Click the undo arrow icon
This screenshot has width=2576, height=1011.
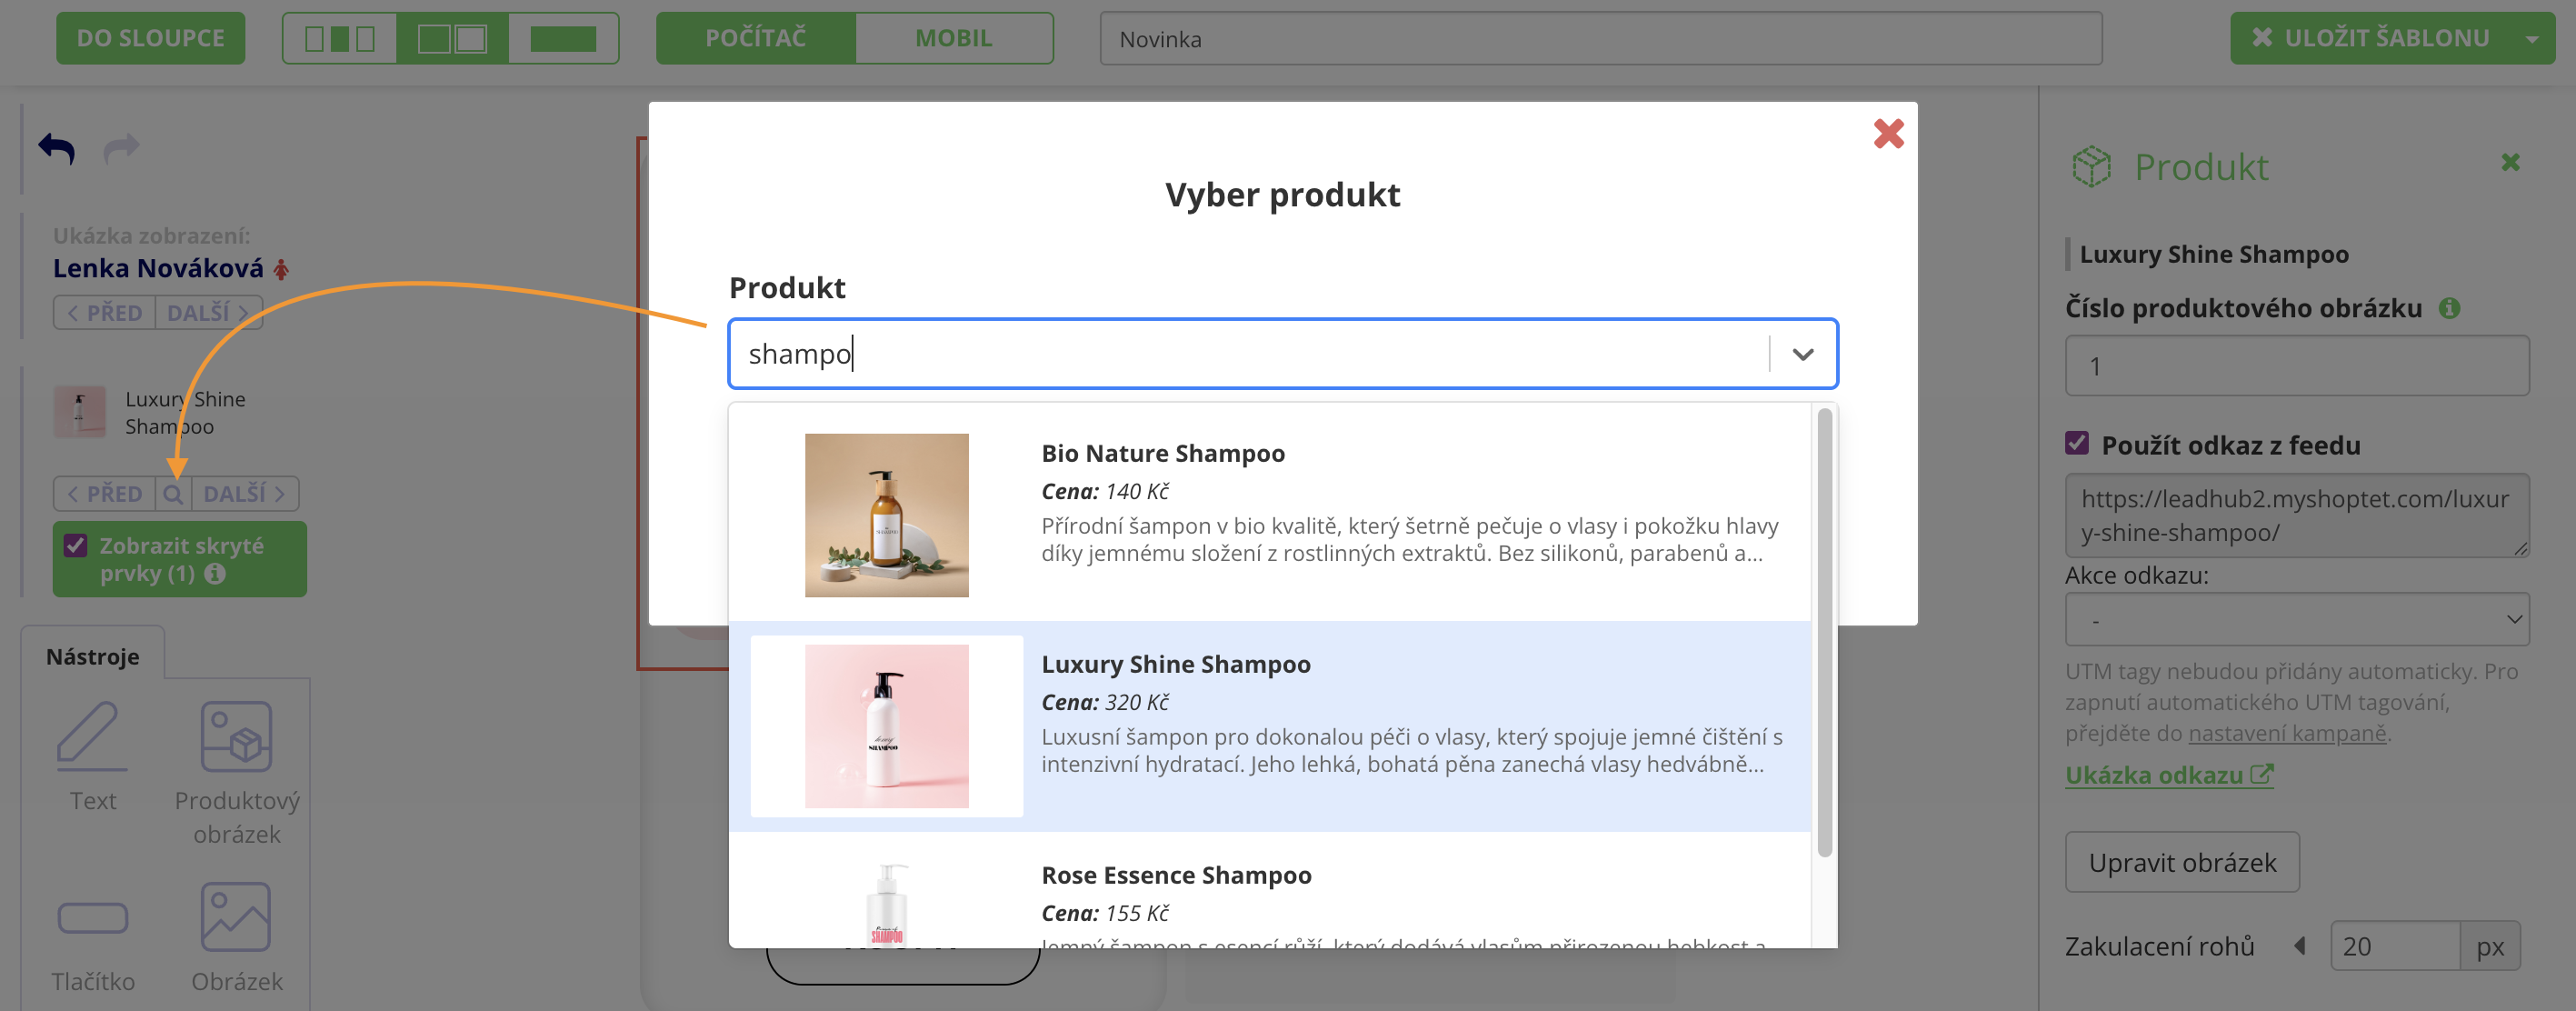click(x=57, y=149)
